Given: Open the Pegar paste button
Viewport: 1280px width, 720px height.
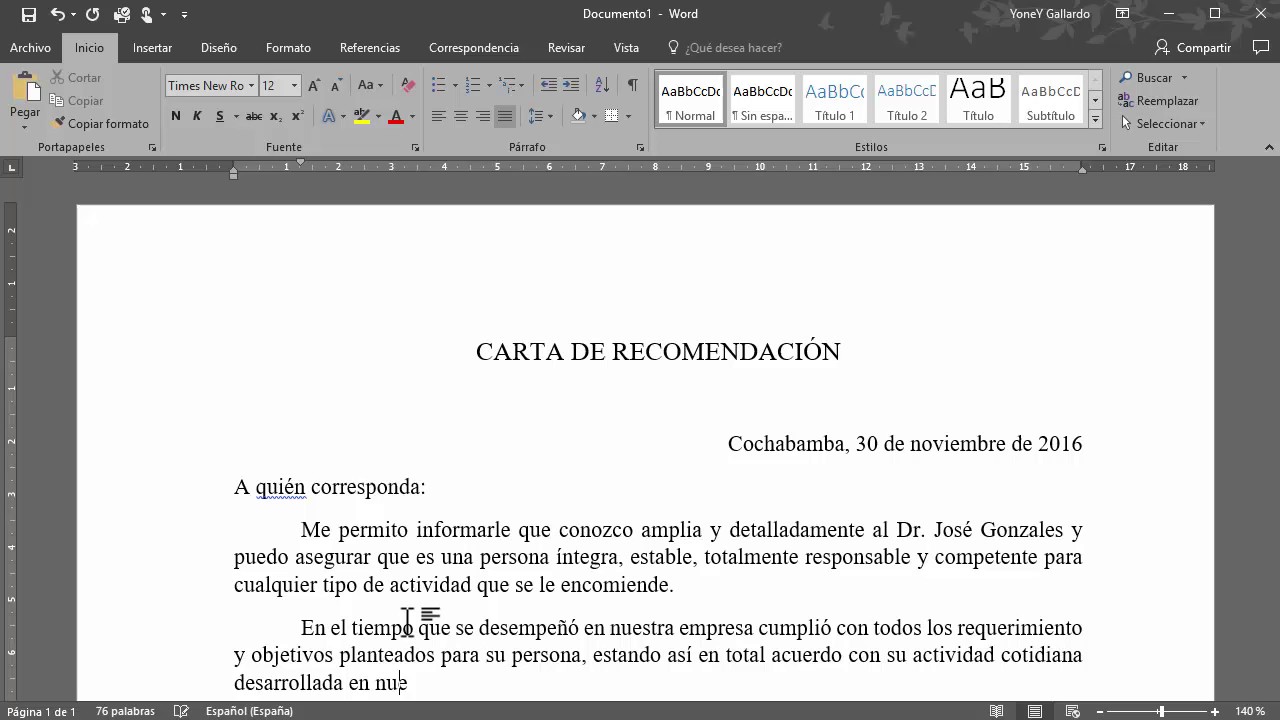Looking at the screenshot, I should coord(25,100).
